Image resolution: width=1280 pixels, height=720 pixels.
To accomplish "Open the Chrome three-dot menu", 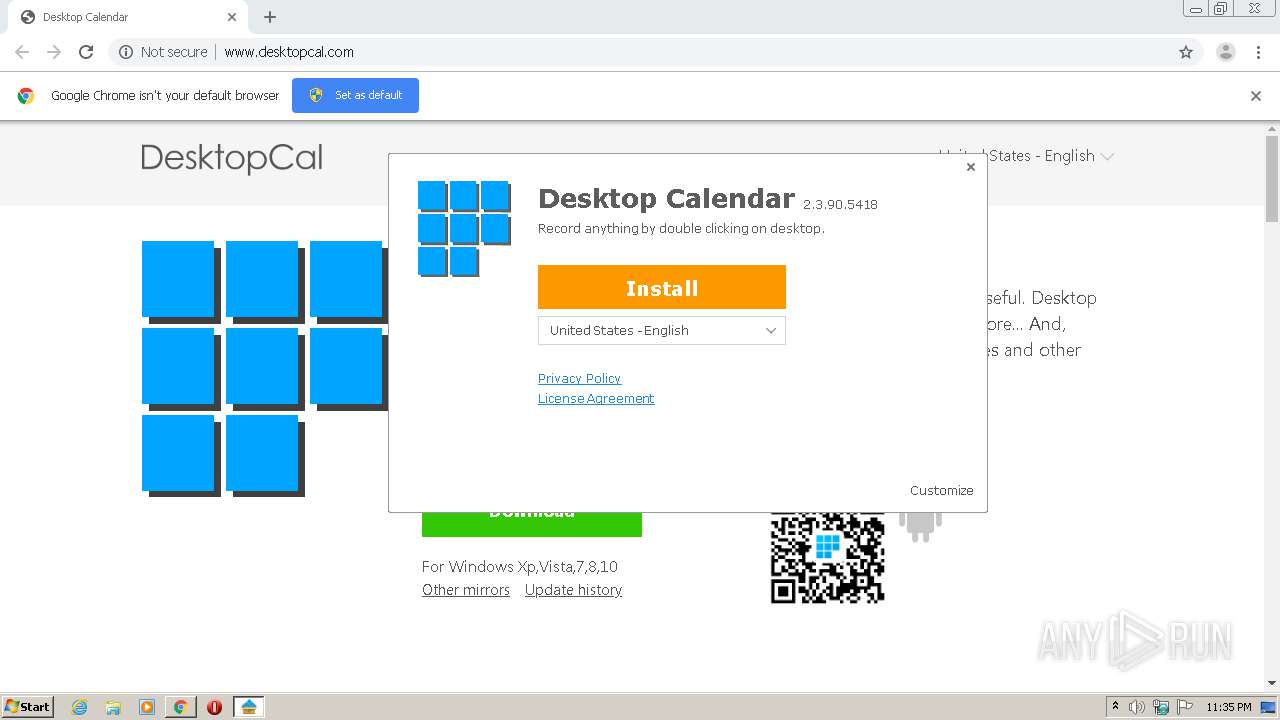I will (x=1258, y=52).
